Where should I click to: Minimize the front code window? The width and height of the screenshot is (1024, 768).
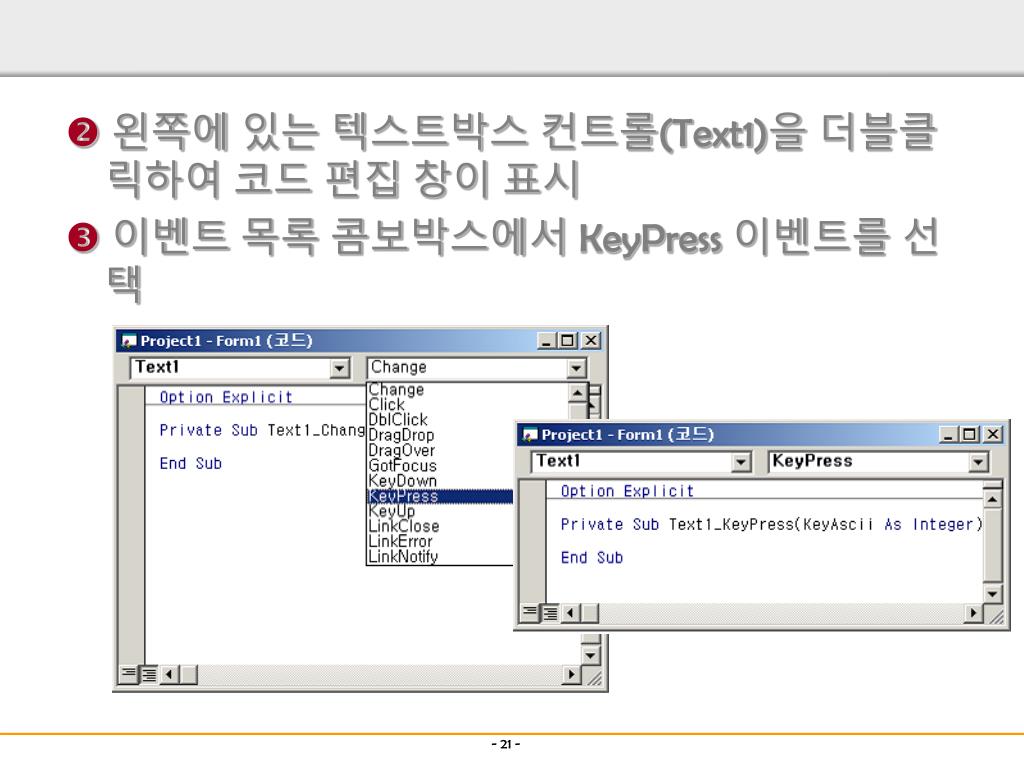point(948,434)
